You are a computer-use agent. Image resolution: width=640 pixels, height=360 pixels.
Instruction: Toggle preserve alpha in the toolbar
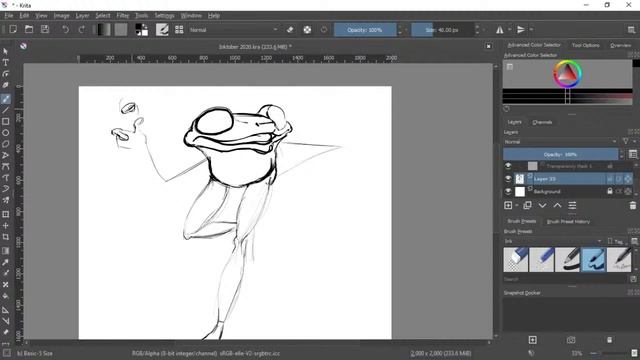(307, 29)
